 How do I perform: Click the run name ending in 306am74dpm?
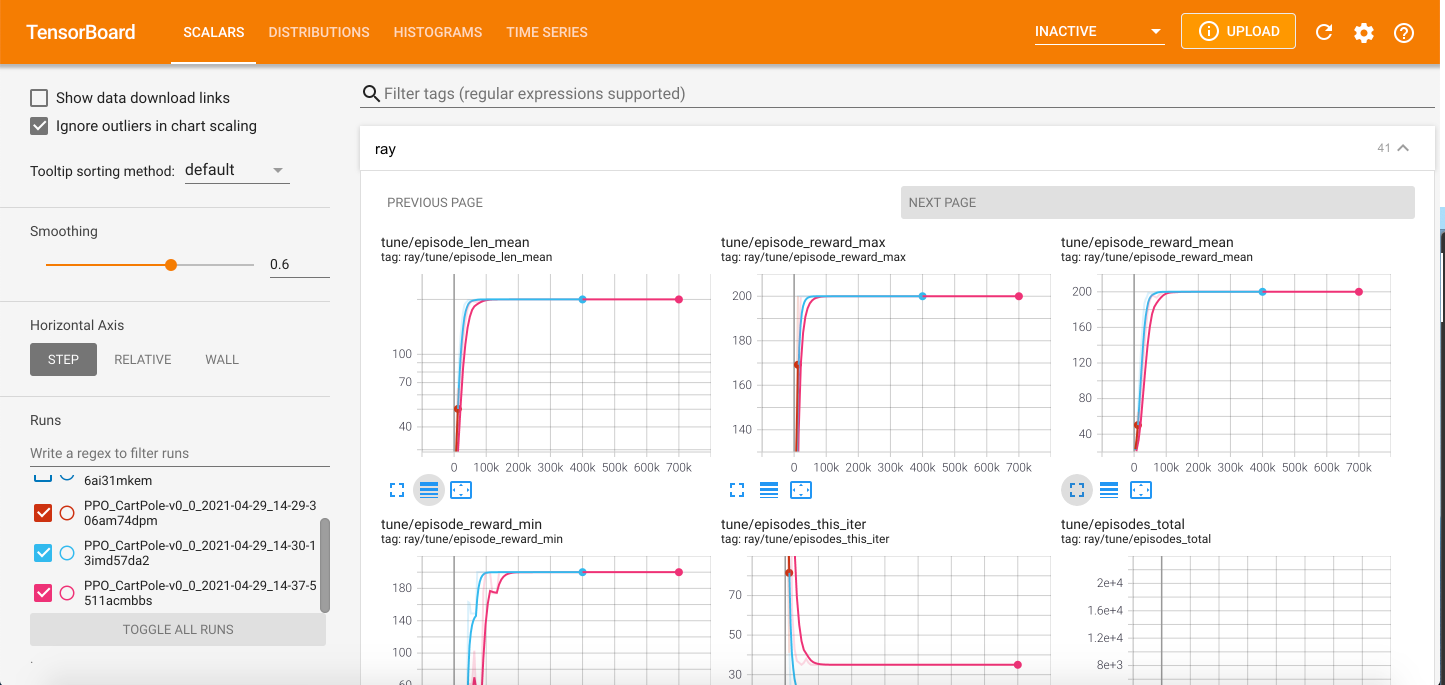click(x=200, y=513)
